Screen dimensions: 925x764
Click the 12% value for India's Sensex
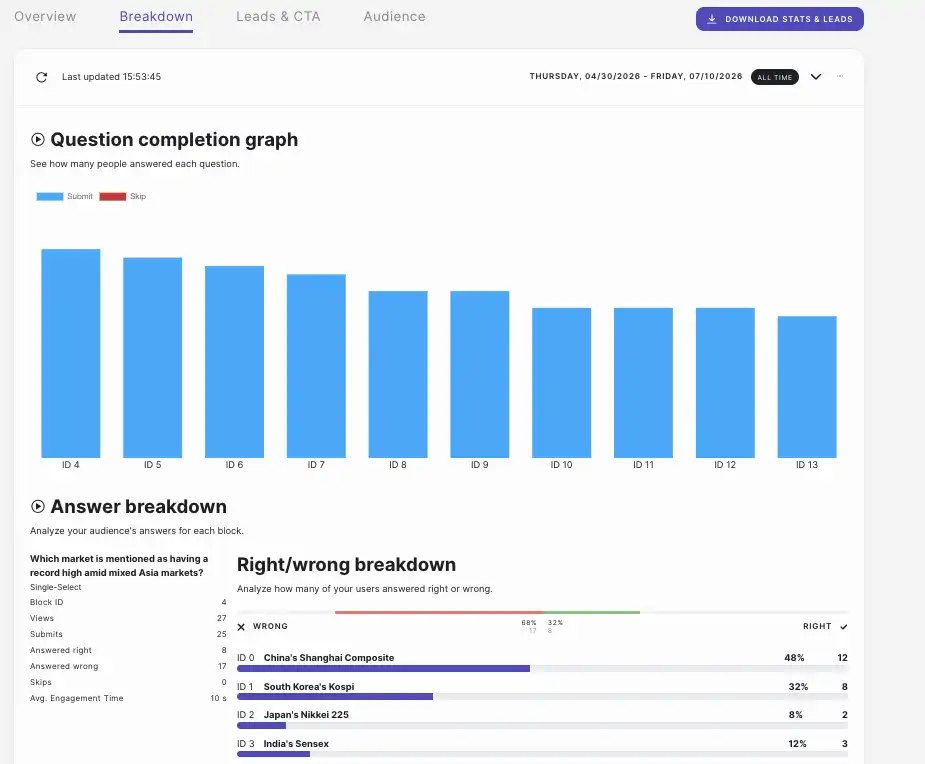tap(797, 743)
